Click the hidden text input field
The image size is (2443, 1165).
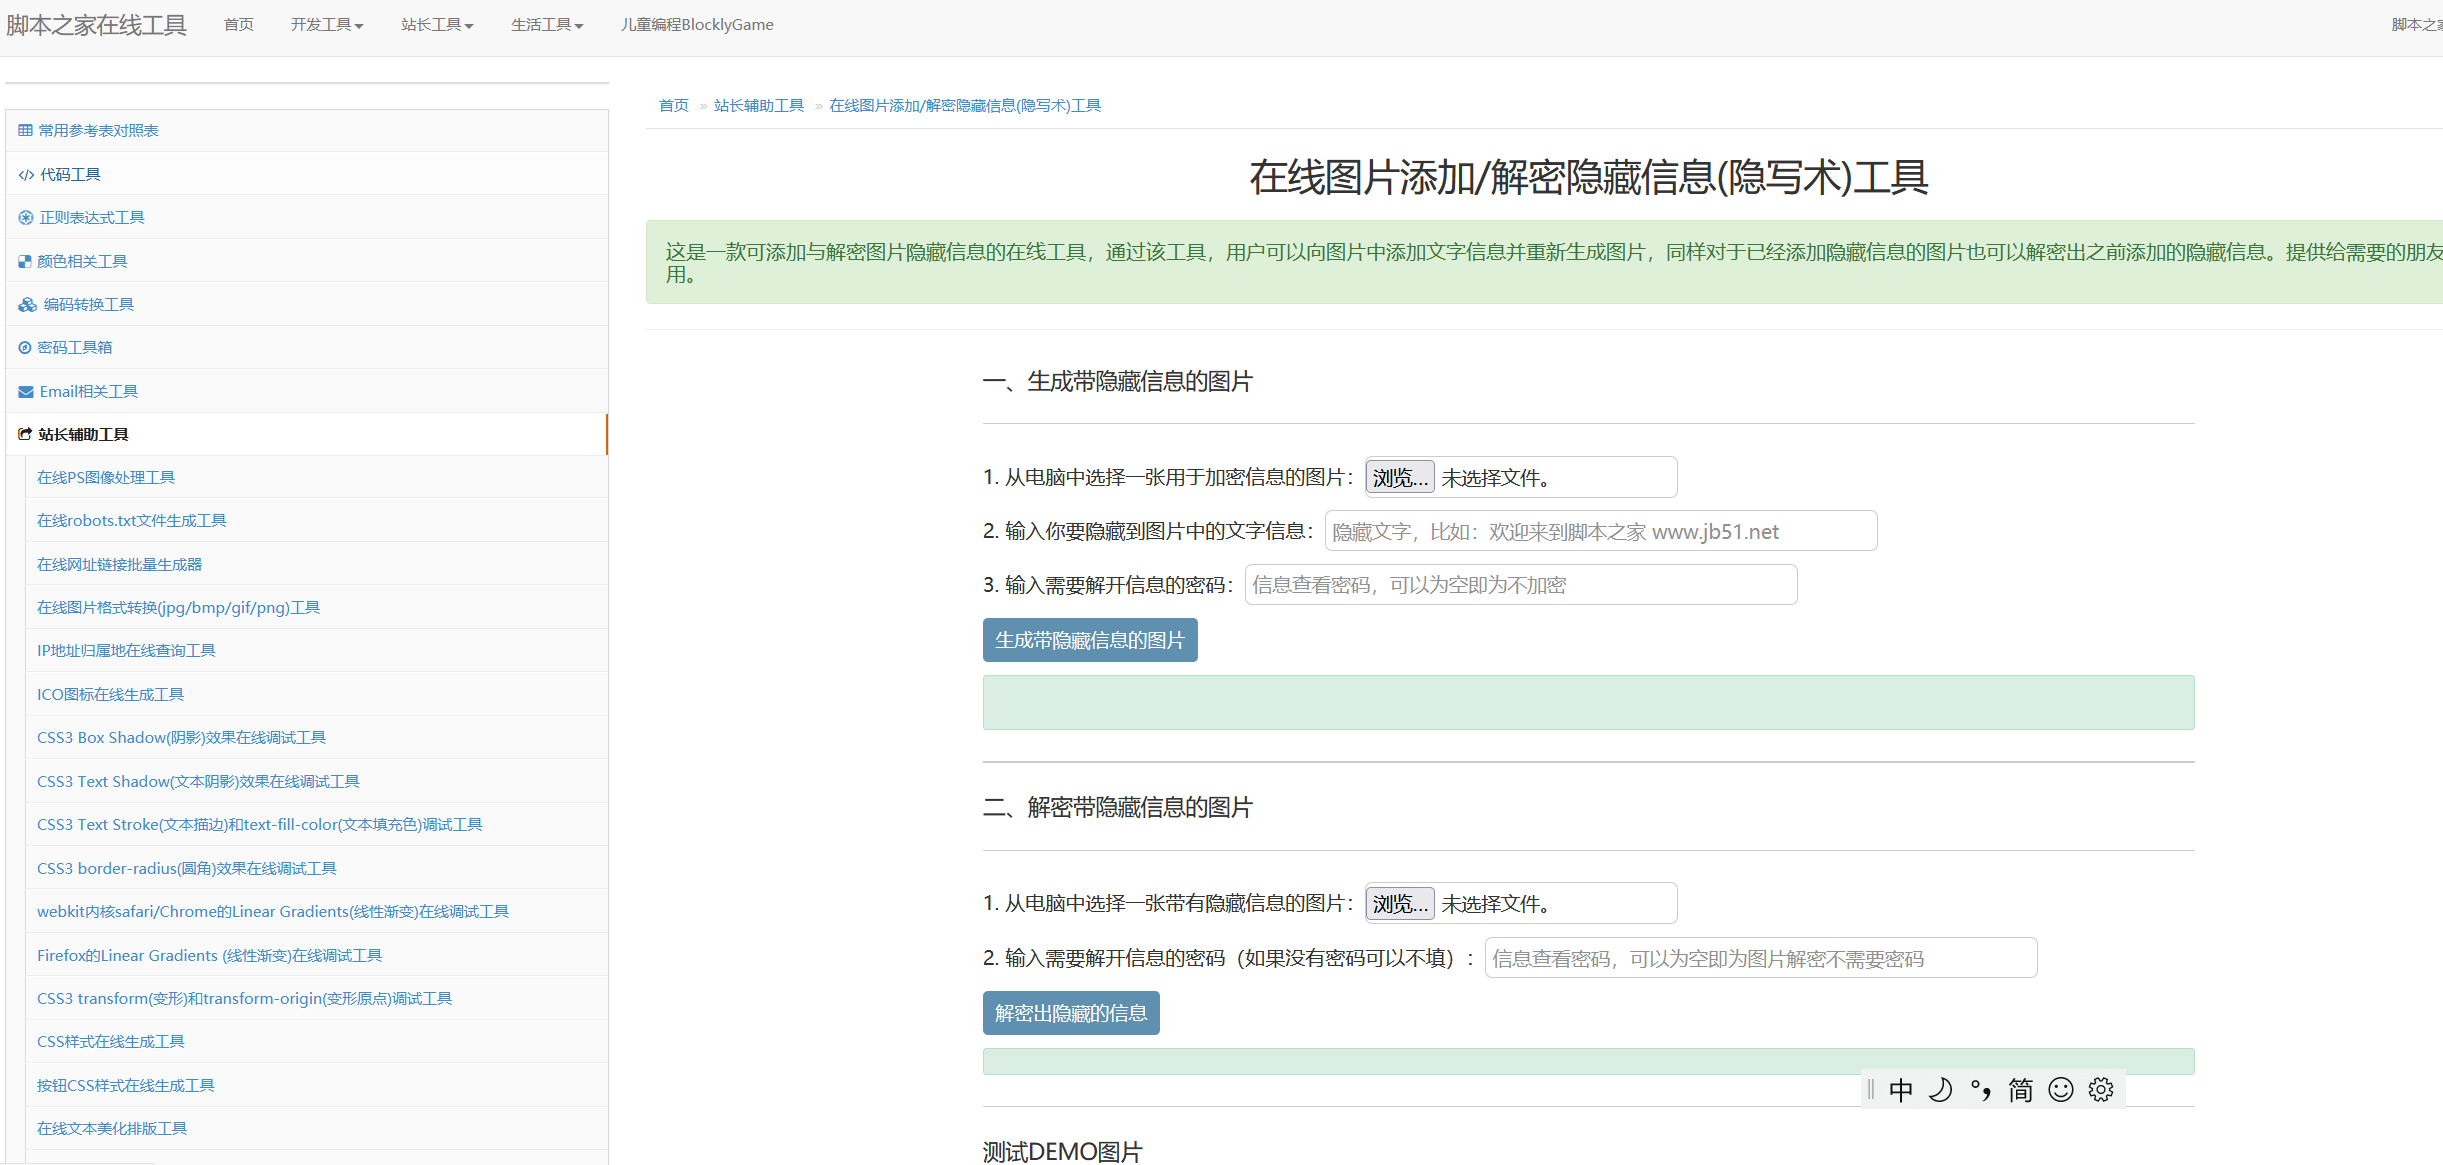click(1600, 531)
